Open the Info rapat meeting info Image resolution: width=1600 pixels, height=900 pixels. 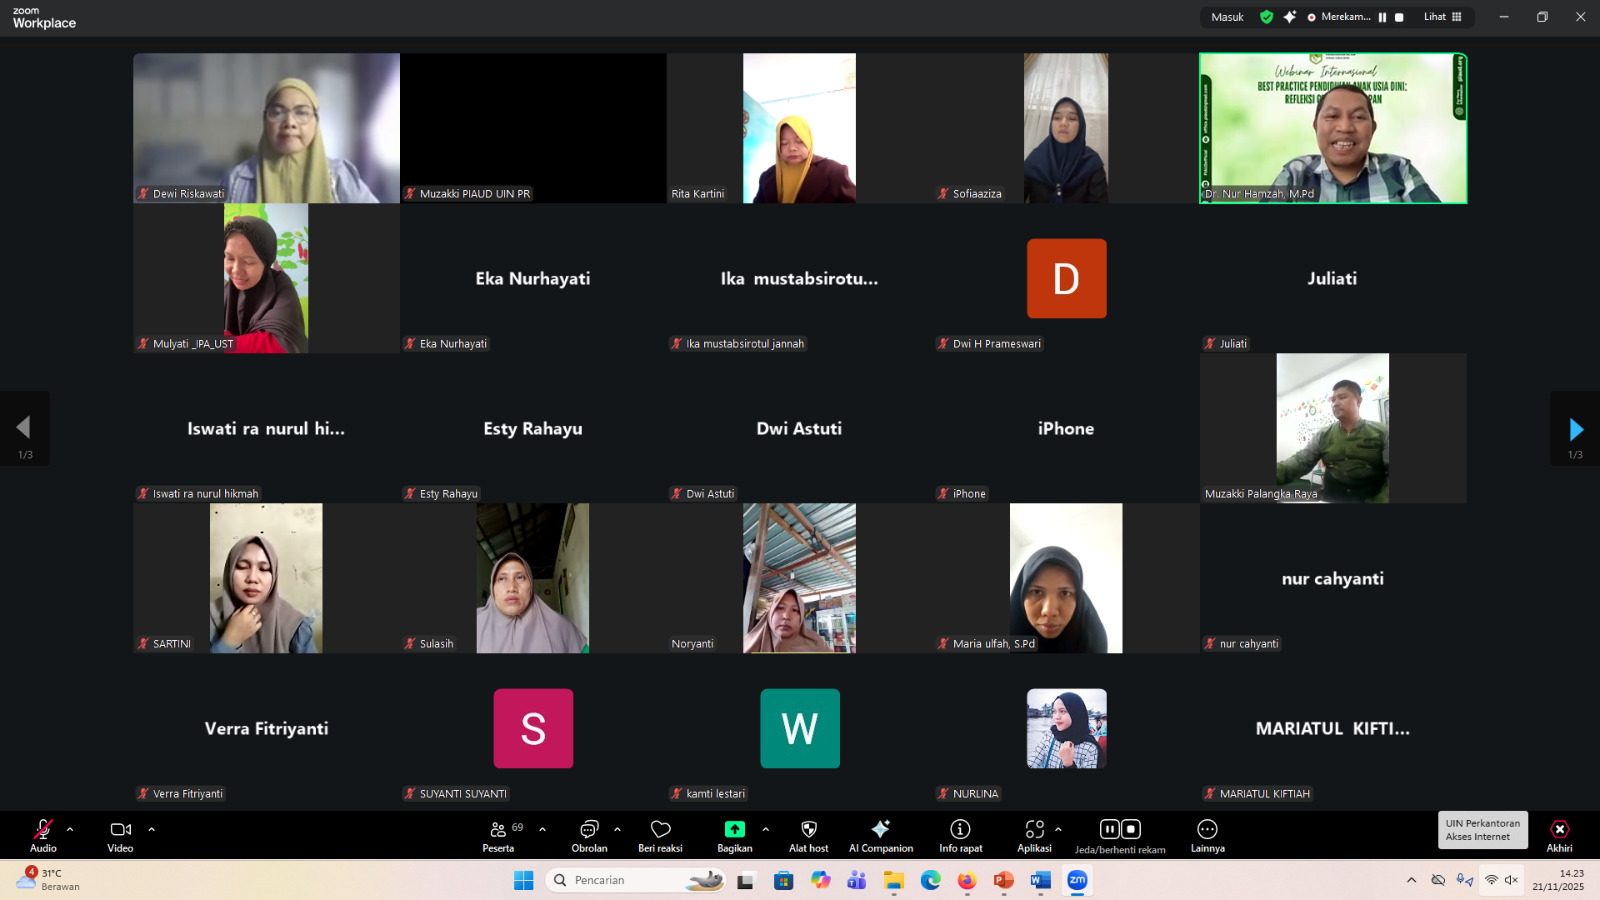click(960, 834)
